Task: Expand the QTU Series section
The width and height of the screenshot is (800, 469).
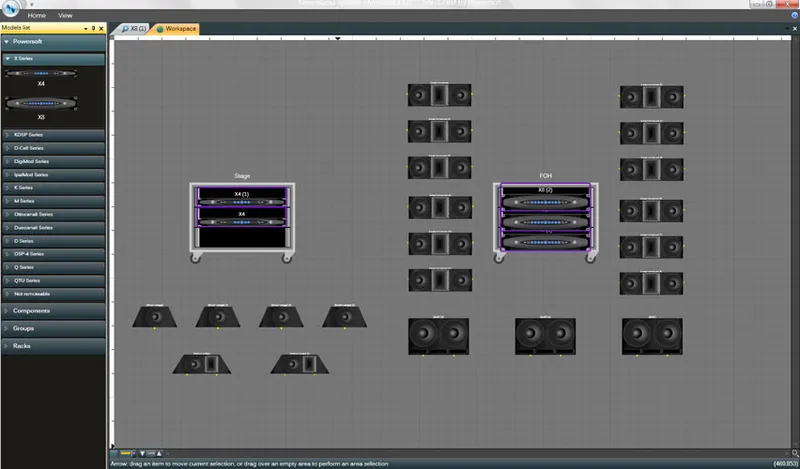Action: click(x=53, y=281)
